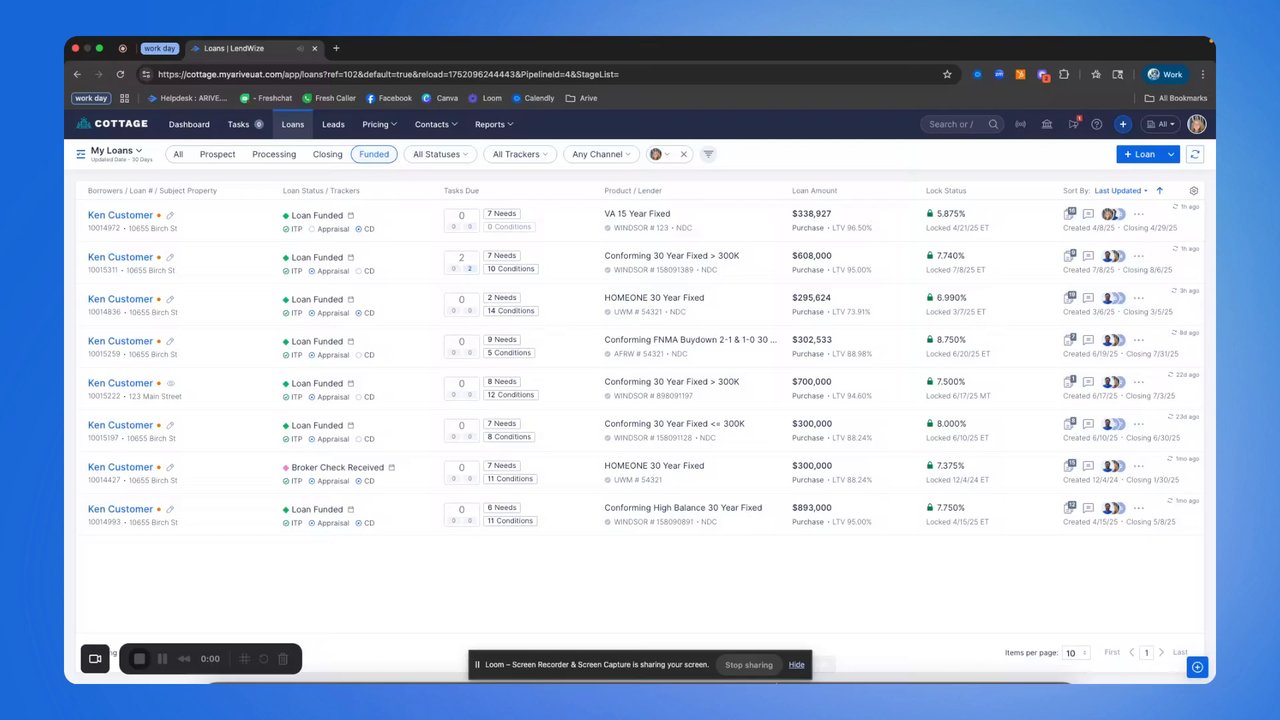Viewport: 1280px width, 720px height.
Task: Open the Pricing menu
Action: click(x=379, y=125)
